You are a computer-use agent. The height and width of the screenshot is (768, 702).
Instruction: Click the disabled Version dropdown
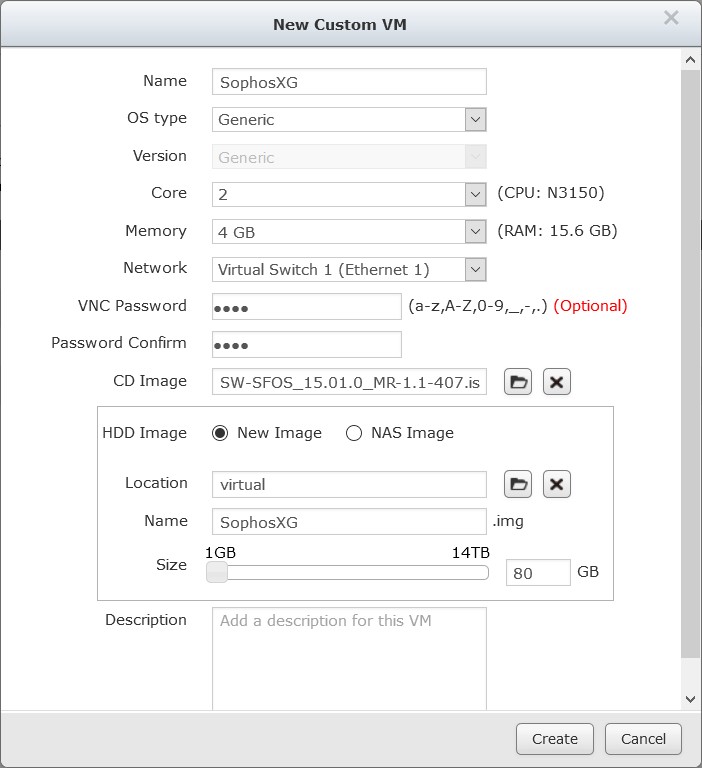click(x=349, y=157)
